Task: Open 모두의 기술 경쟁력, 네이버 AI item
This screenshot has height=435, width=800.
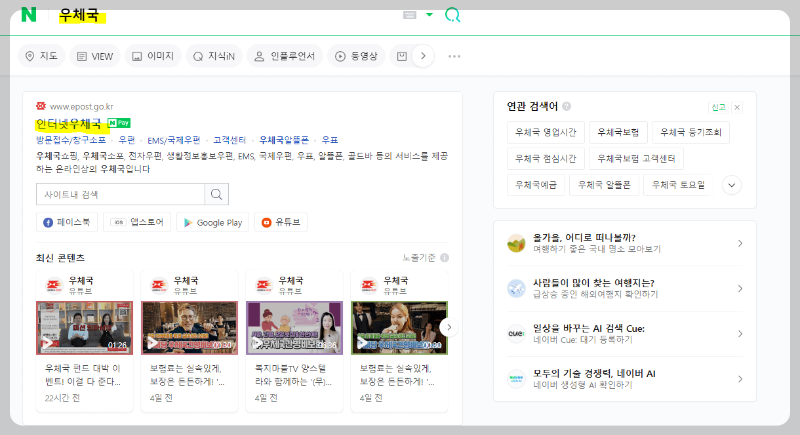Action: 624,379
